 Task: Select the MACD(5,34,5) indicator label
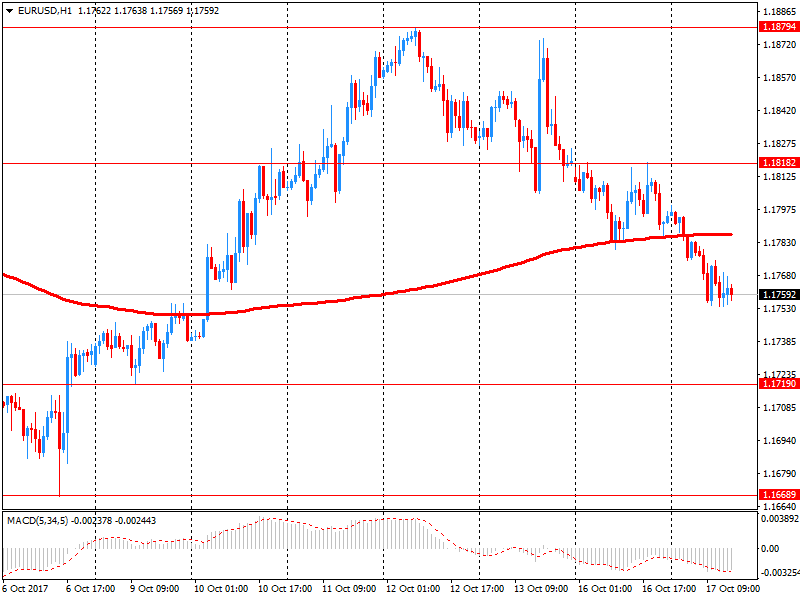point(37,521)
